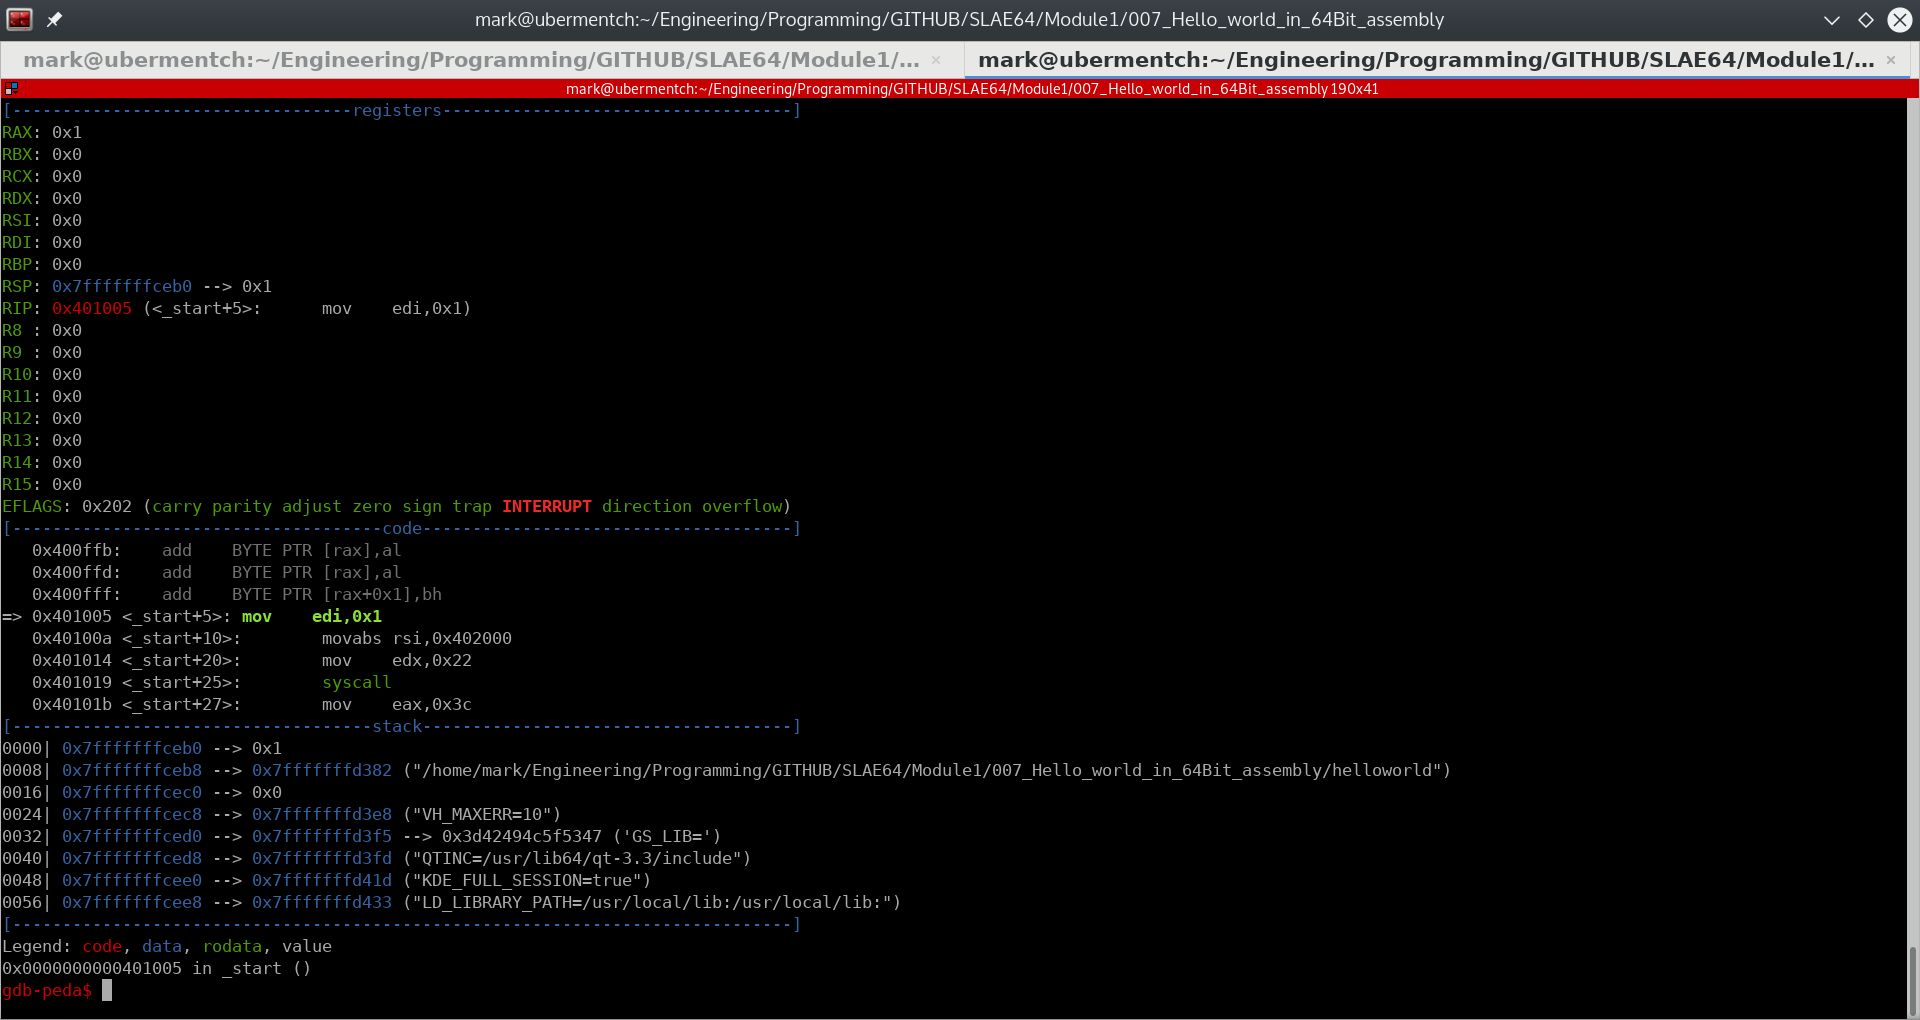Close the second terminal tab

(1891, 60)
